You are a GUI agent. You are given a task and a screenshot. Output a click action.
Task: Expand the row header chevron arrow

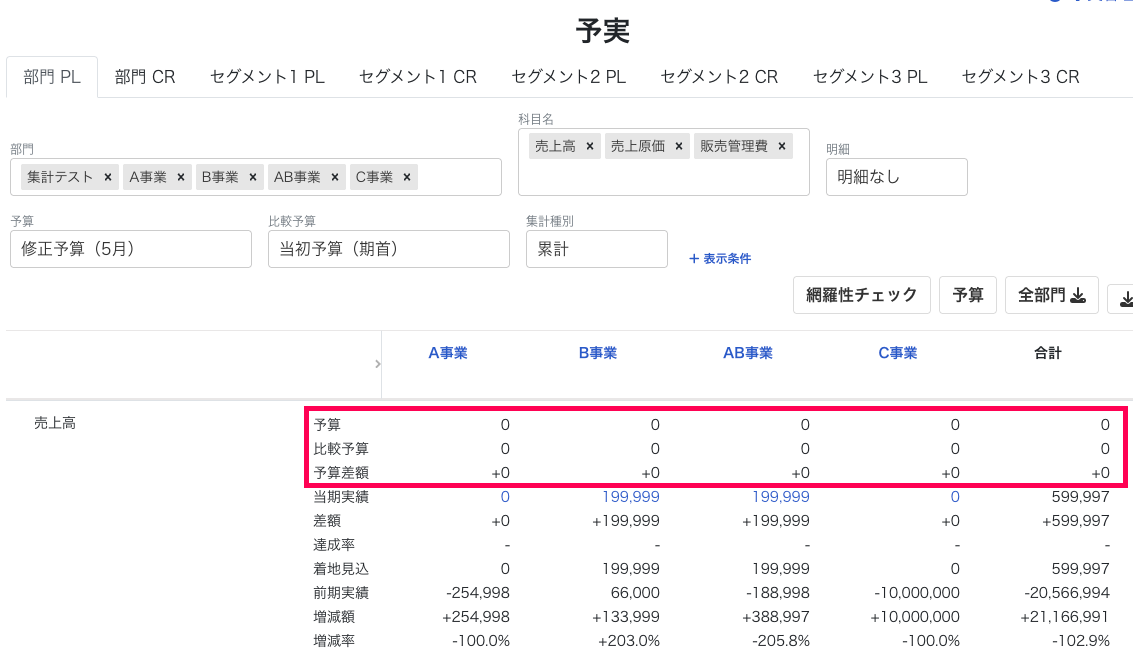point(378,364)
